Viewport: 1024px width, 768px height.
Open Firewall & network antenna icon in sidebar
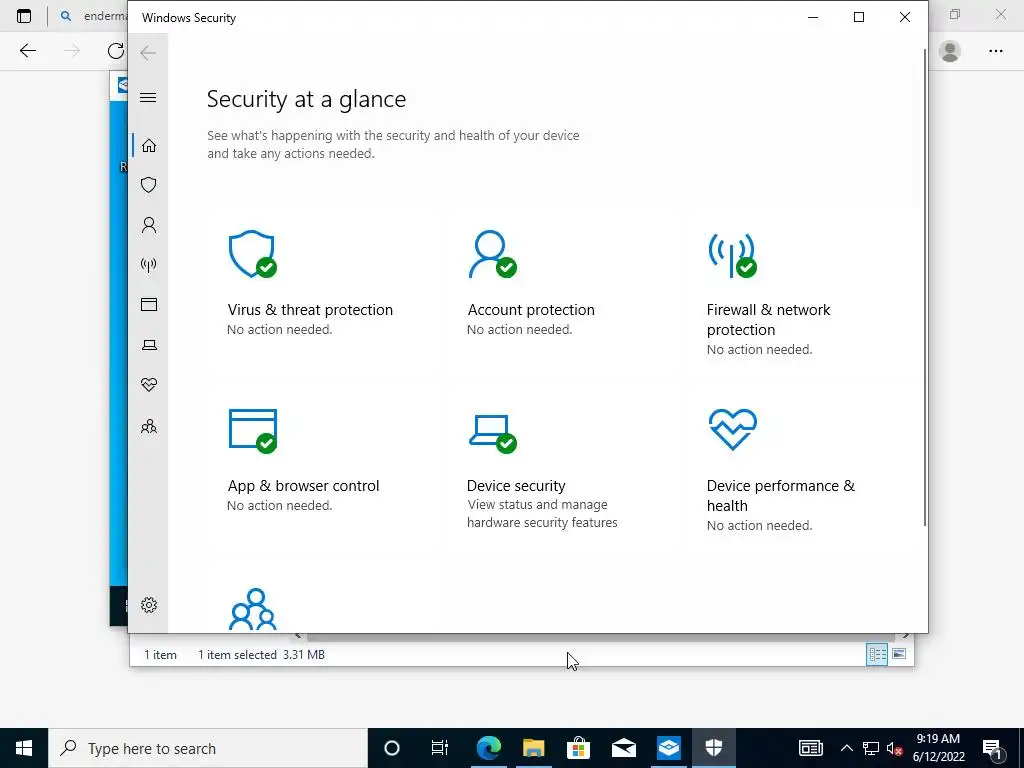(149, 264)
